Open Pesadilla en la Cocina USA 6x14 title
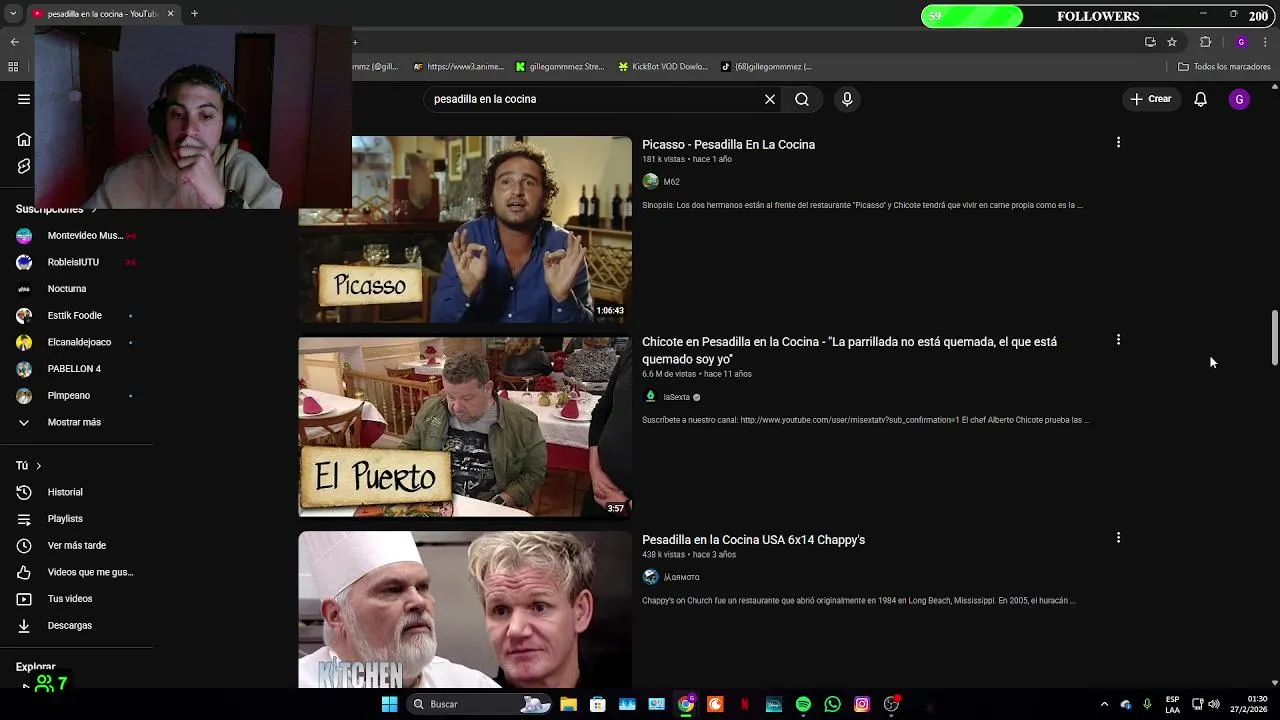The image size is (1280, 720). [753, 539]
